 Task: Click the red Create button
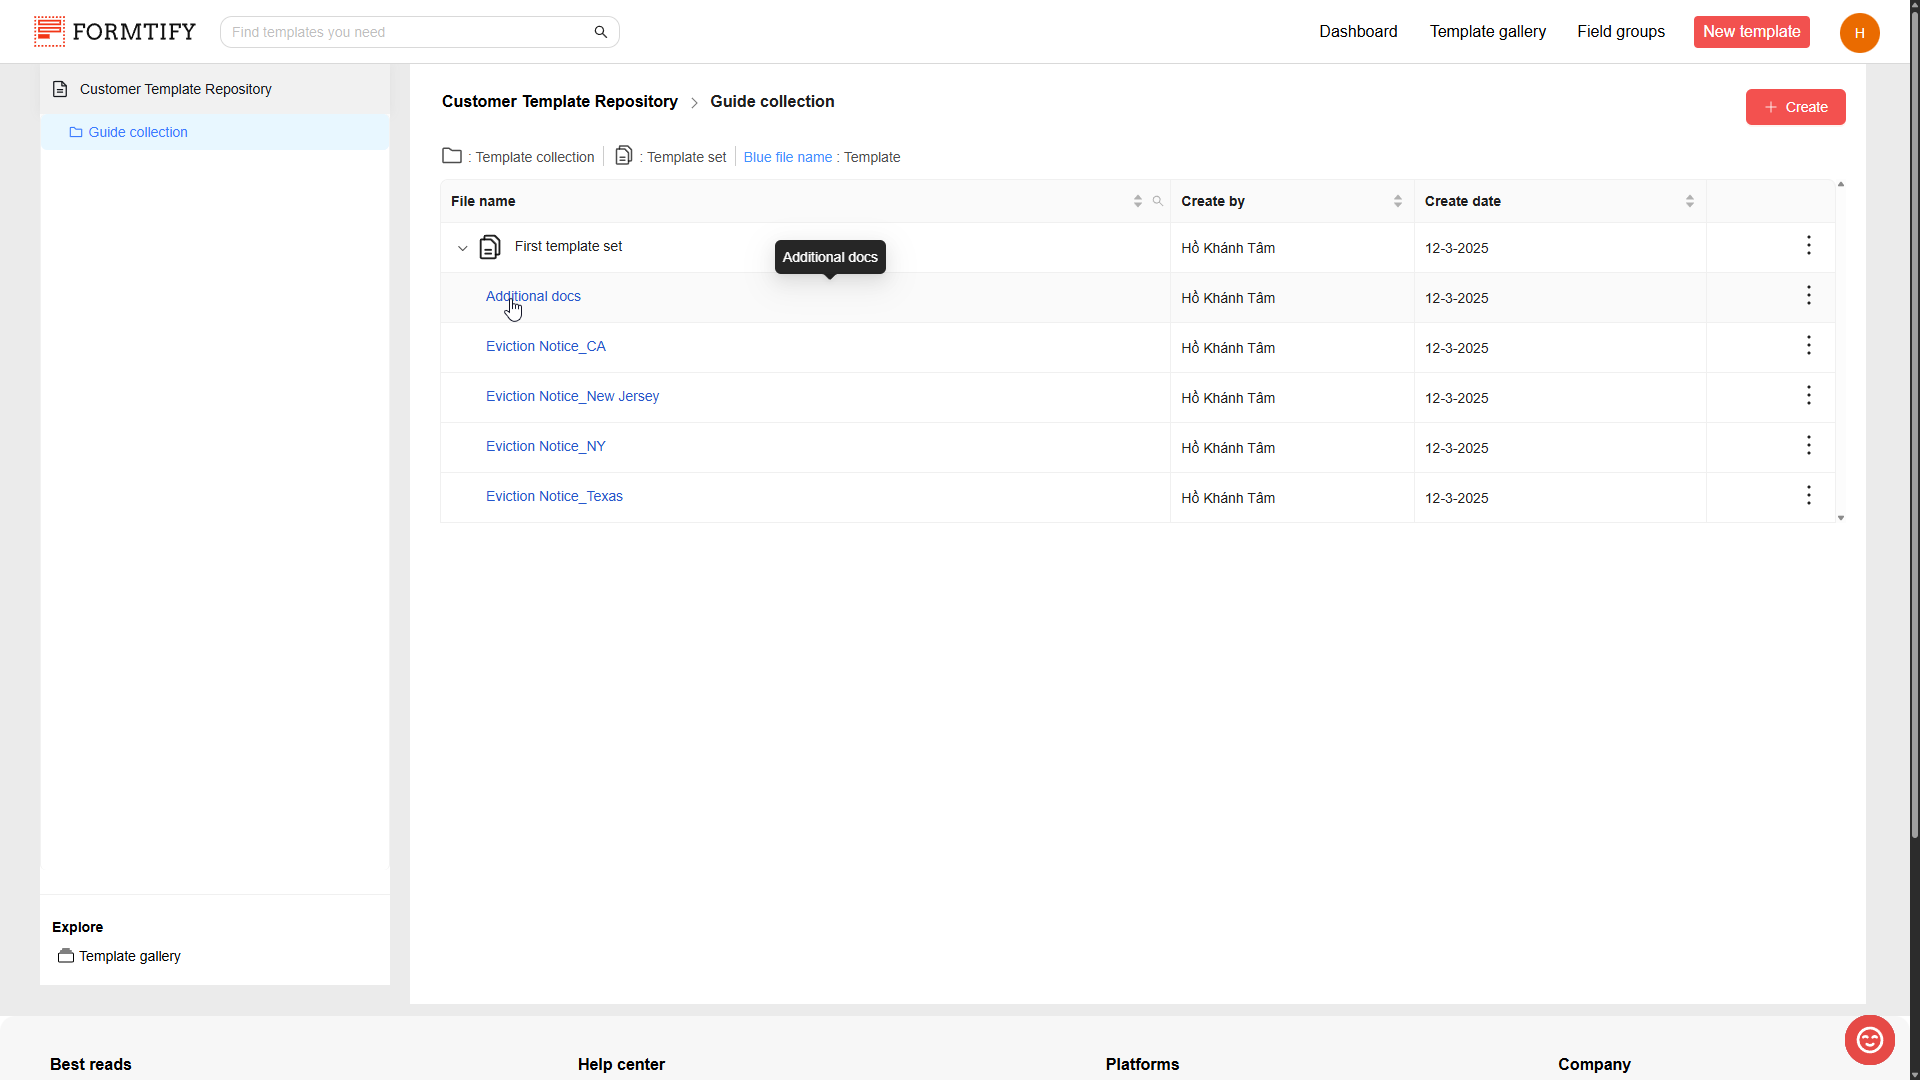(1795, 107)
